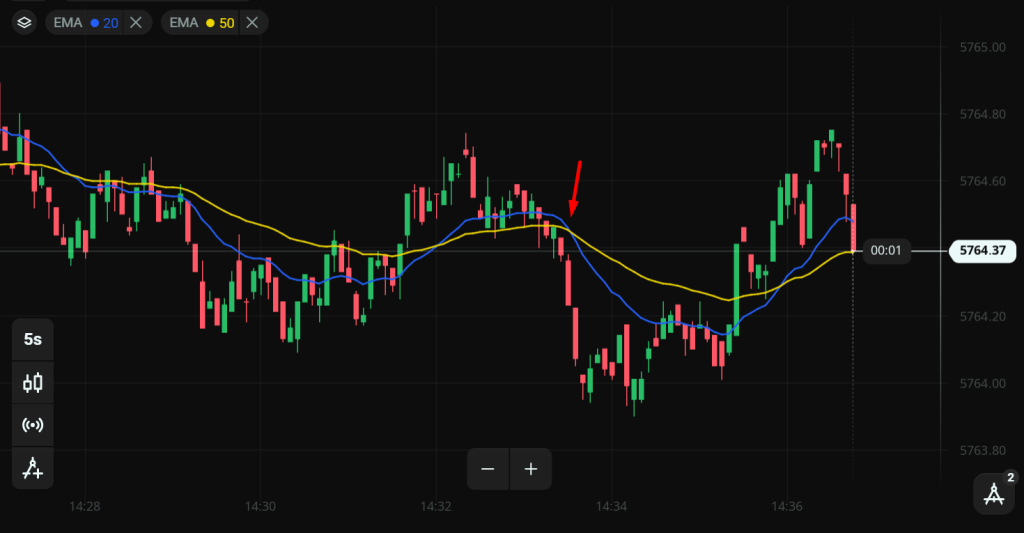Change the candlestick chart type
The image size is (1024, 533).
33,382
